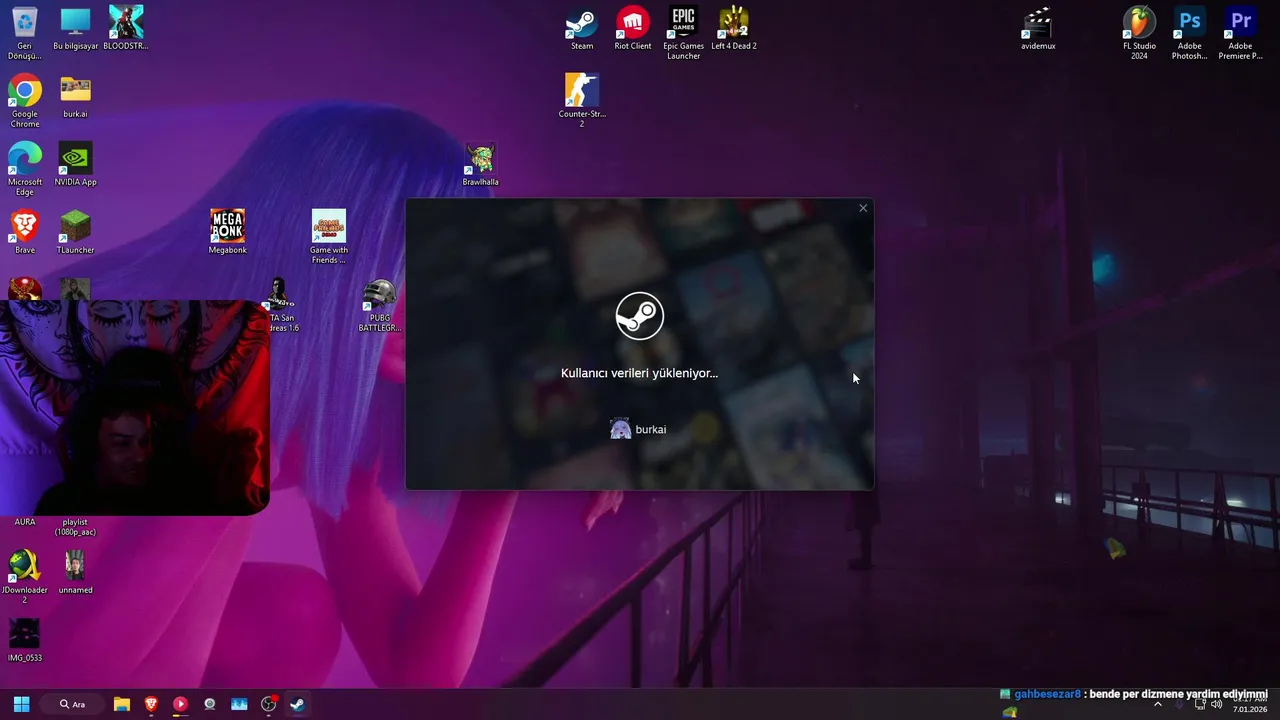
Task: Click the Steam logo in loading window
Action: click(x=640, y=316)
